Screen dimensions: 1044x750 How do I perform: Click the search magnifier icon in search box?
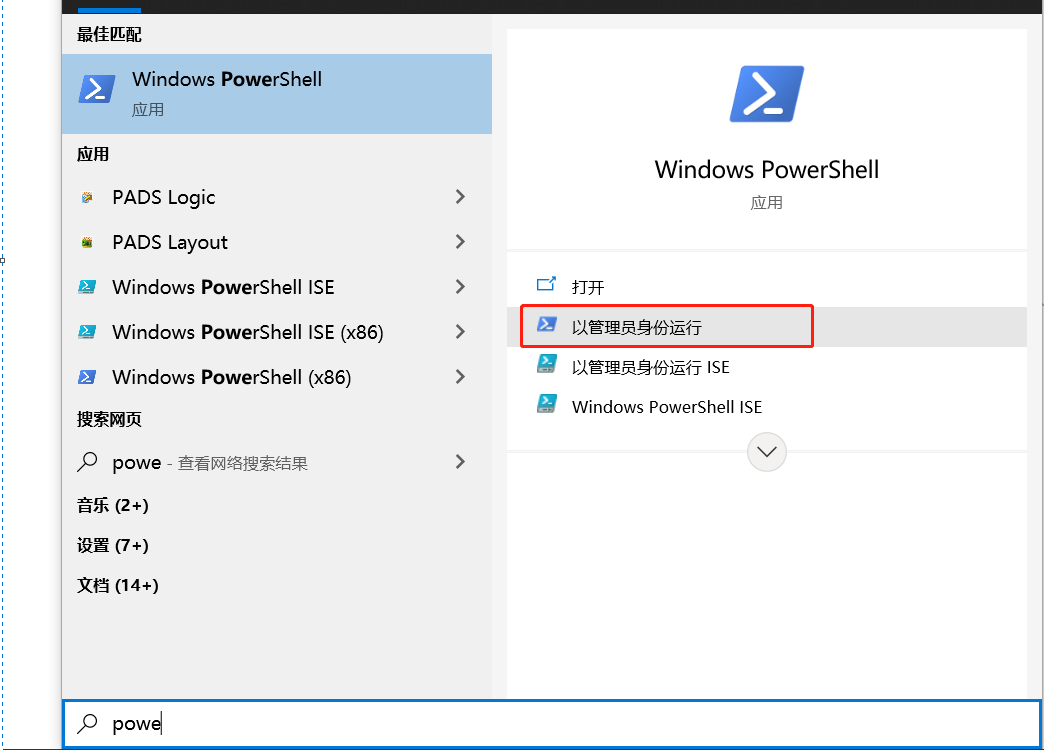pyautogui.click(x=88, y=723)
